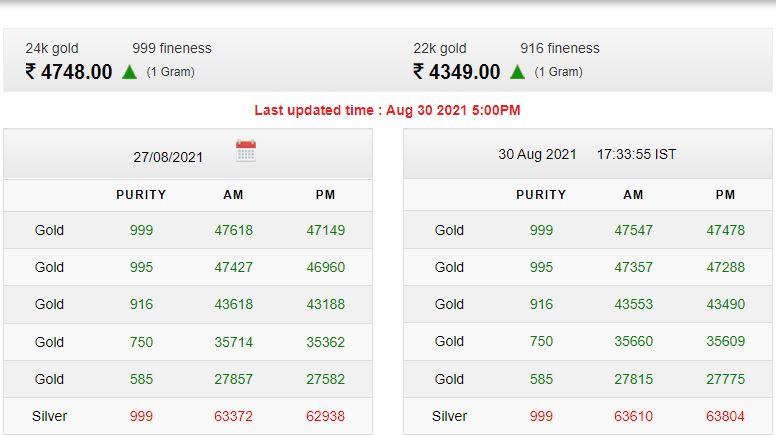Image resolution: width=776 pixels, height=437 pixels.
Task: Select Gold 916 PM rate 43490
Action: pos(725,304)
